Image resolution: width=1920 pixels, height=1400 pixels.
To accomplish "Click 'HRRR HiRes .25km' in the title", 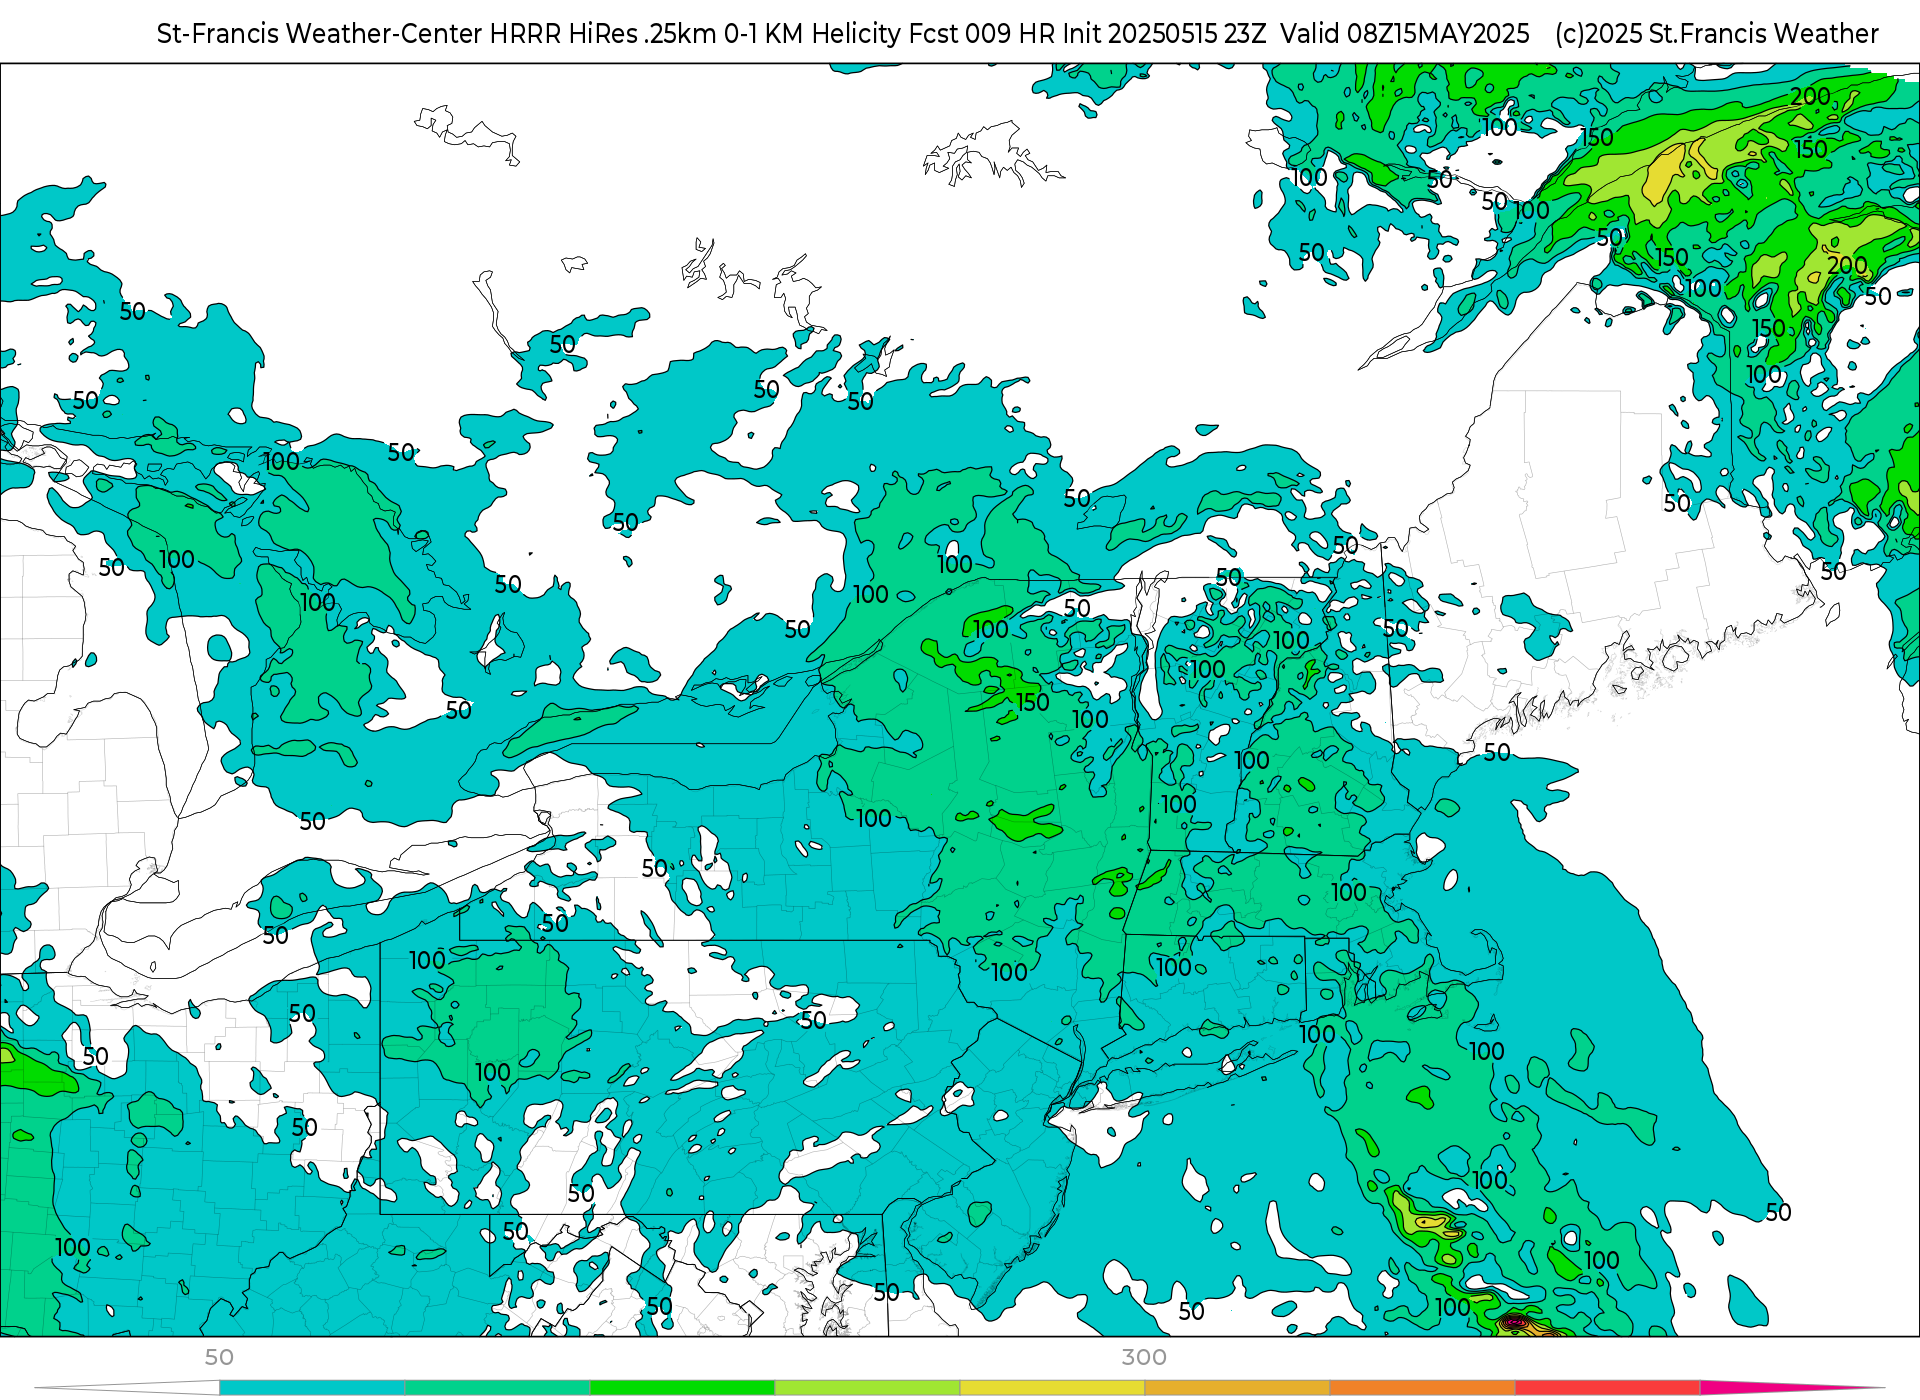I will tap(603, 34).
